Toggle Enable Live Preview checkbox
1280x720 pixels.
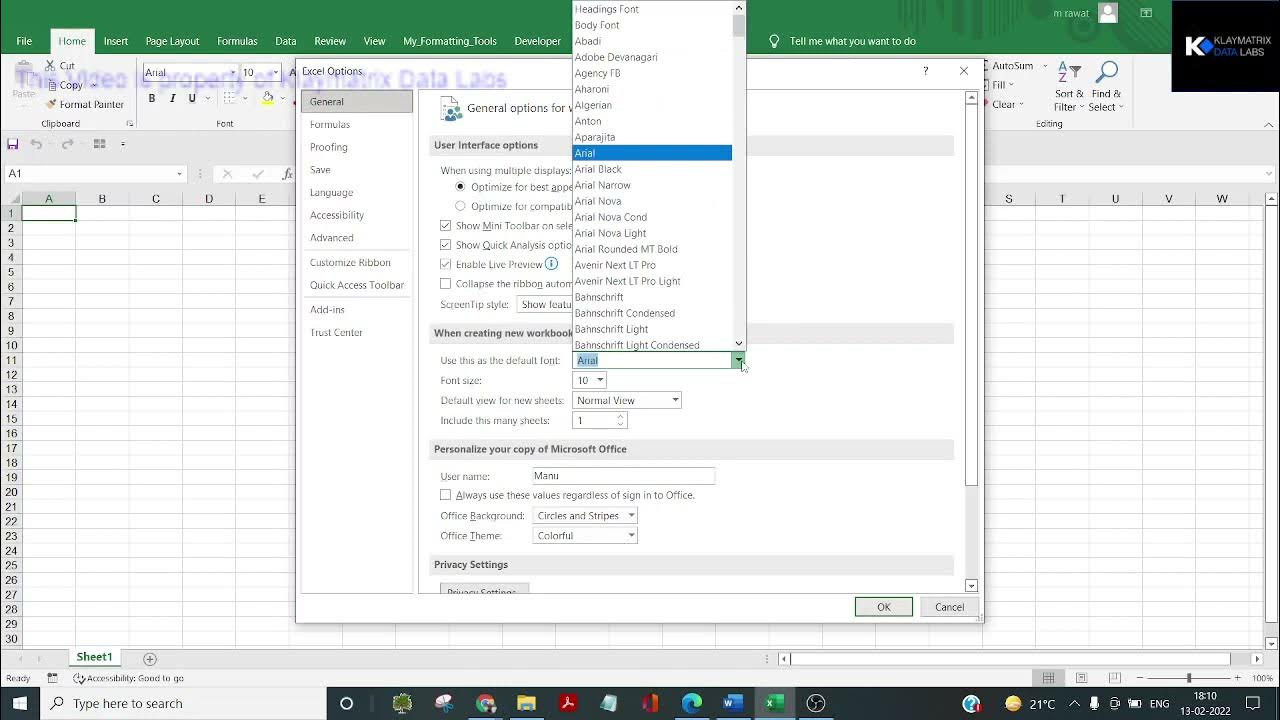click(446, 264)
